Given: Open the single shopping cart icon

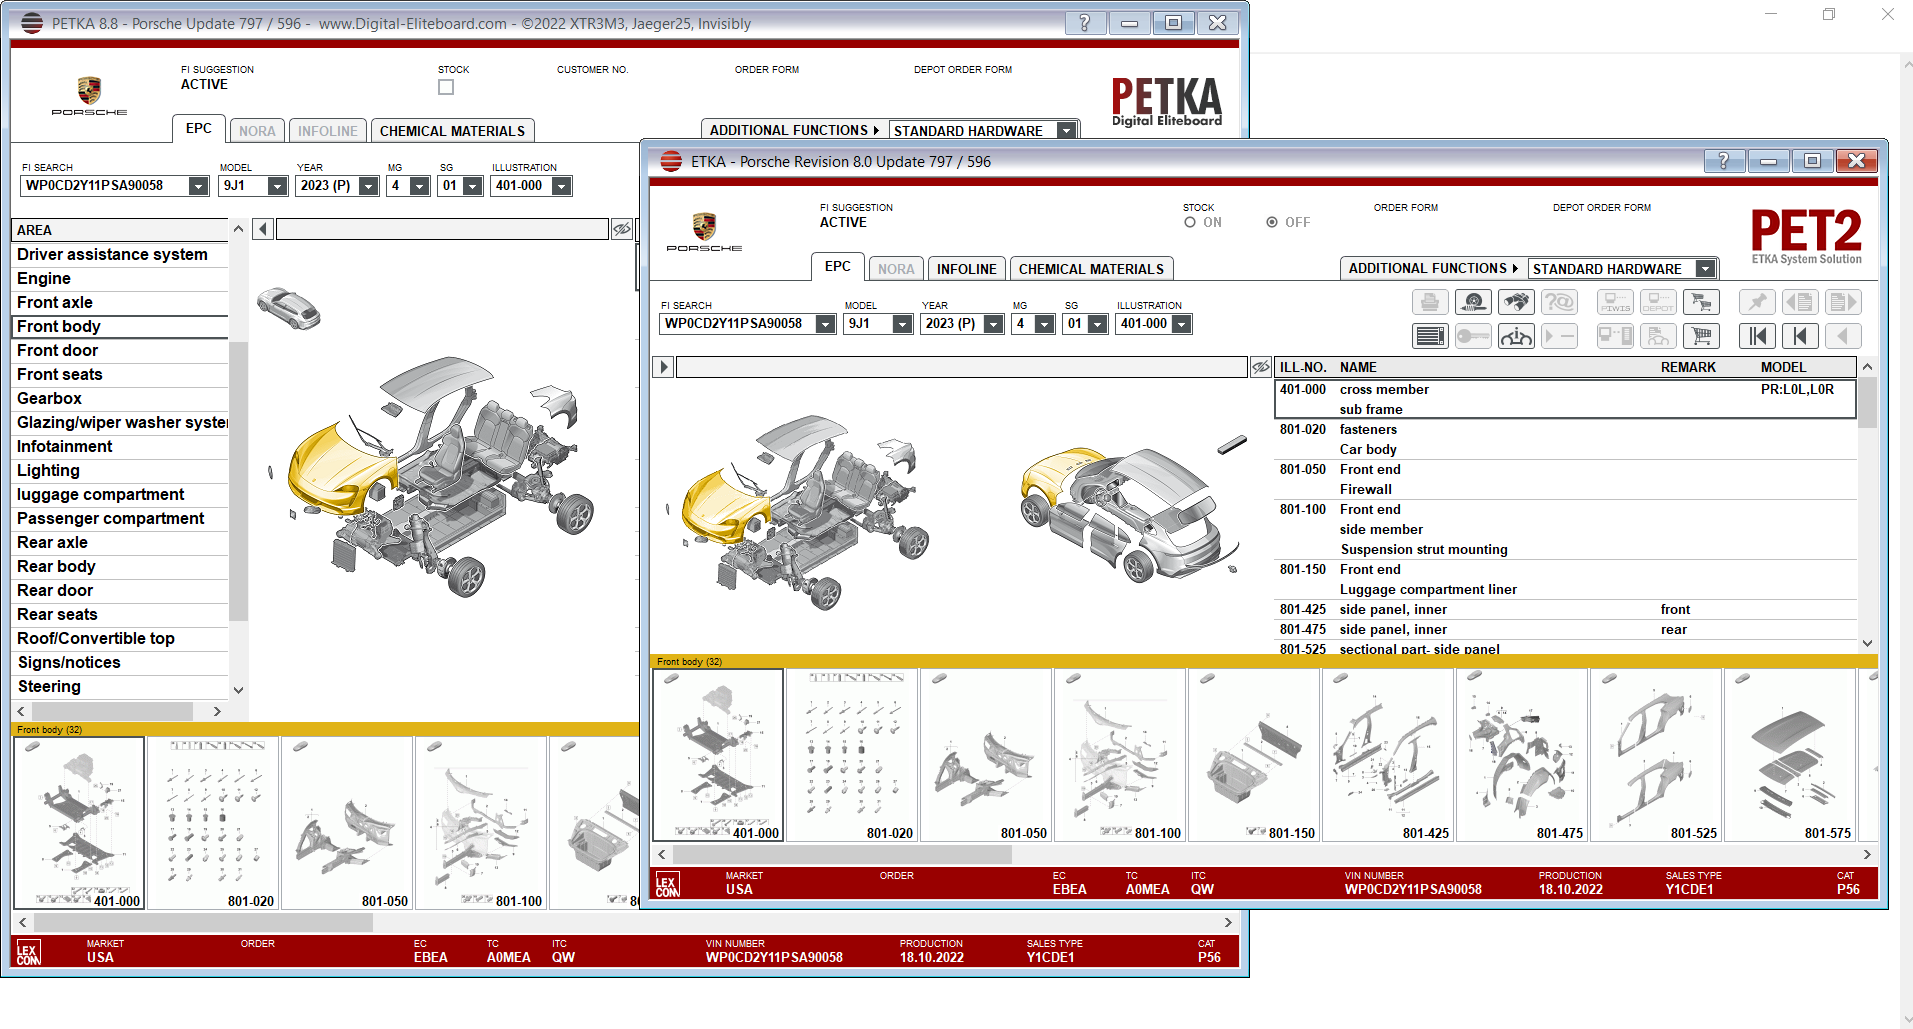Looking at the screenshot, I should 1701,336.
